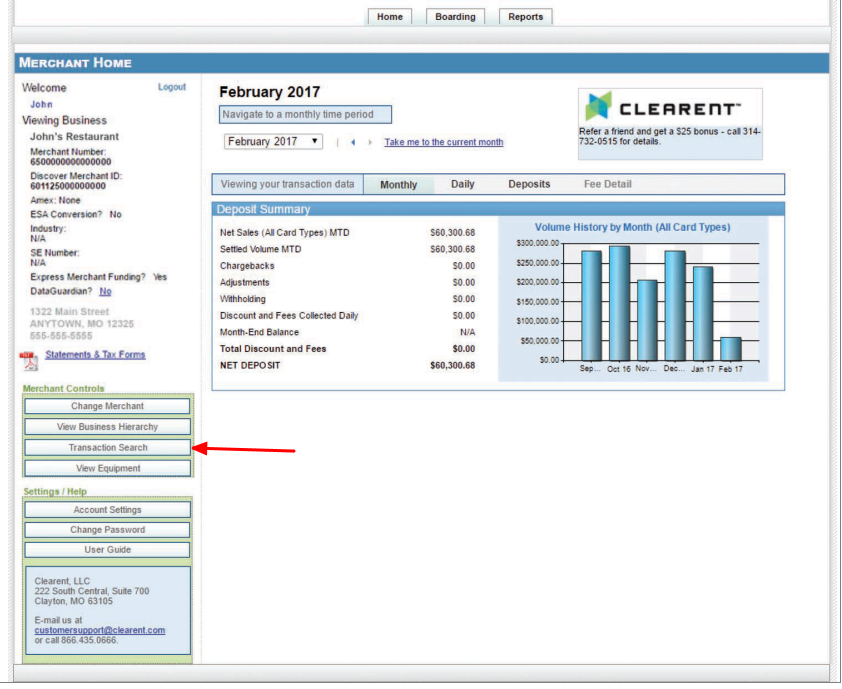Email customersupport@clearent.com link
Screen dimensions: 842x689
coord(100,630)
